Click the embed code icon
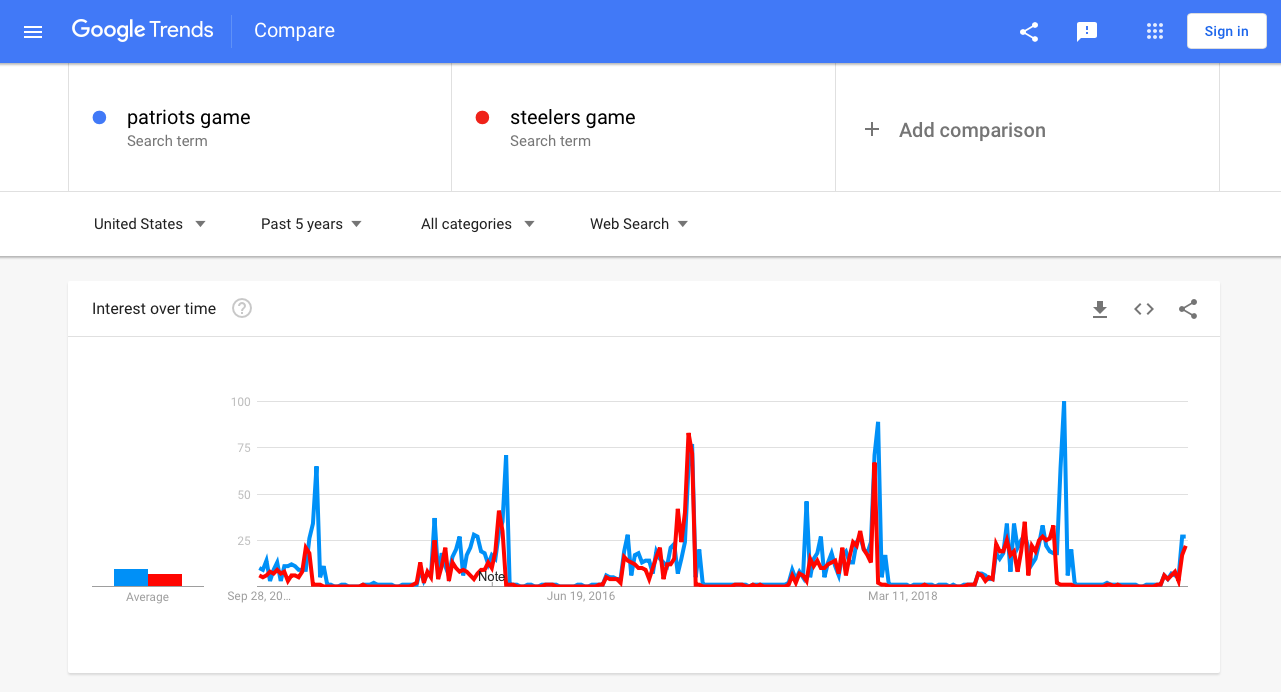This screenshot has width=1281, height=692. (x=1143, y=309)
